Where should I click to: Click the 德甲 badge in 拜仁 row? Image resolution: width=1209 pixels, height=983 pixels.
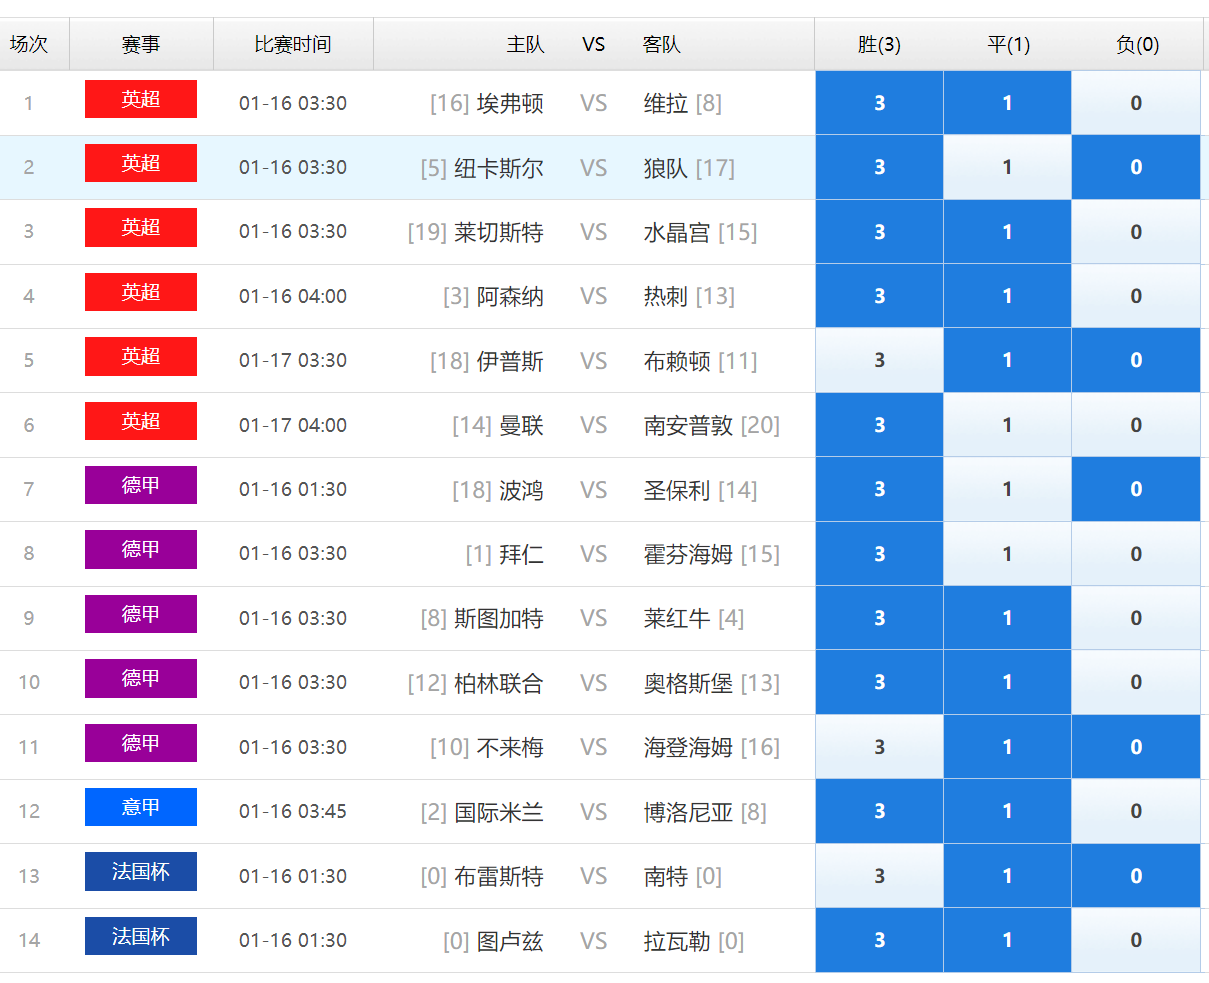(x=141, y=549)
